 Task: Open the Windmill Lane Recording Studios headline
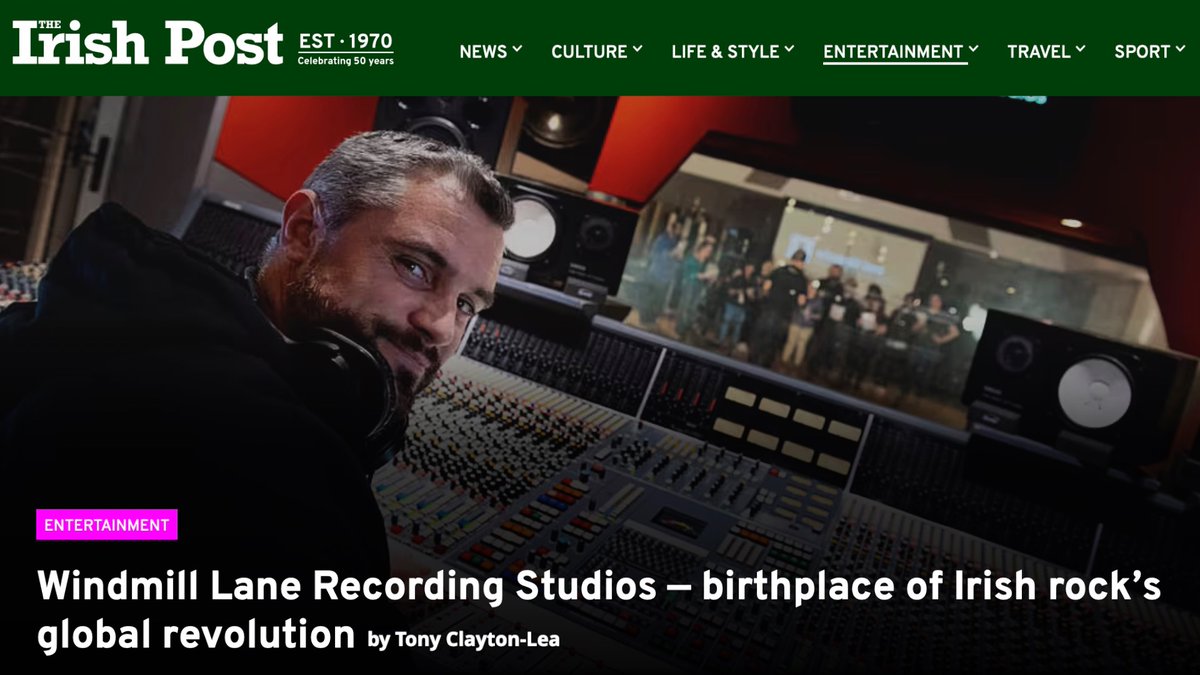(599, 610)
